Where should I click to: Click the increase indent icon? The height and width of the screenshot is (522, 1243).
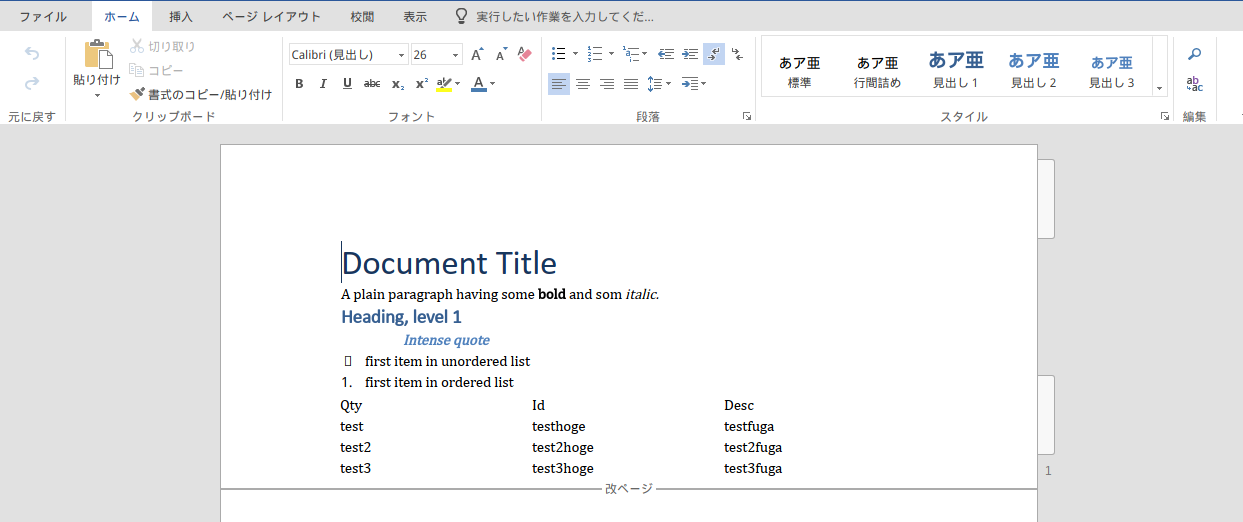(x=690, y=54)
